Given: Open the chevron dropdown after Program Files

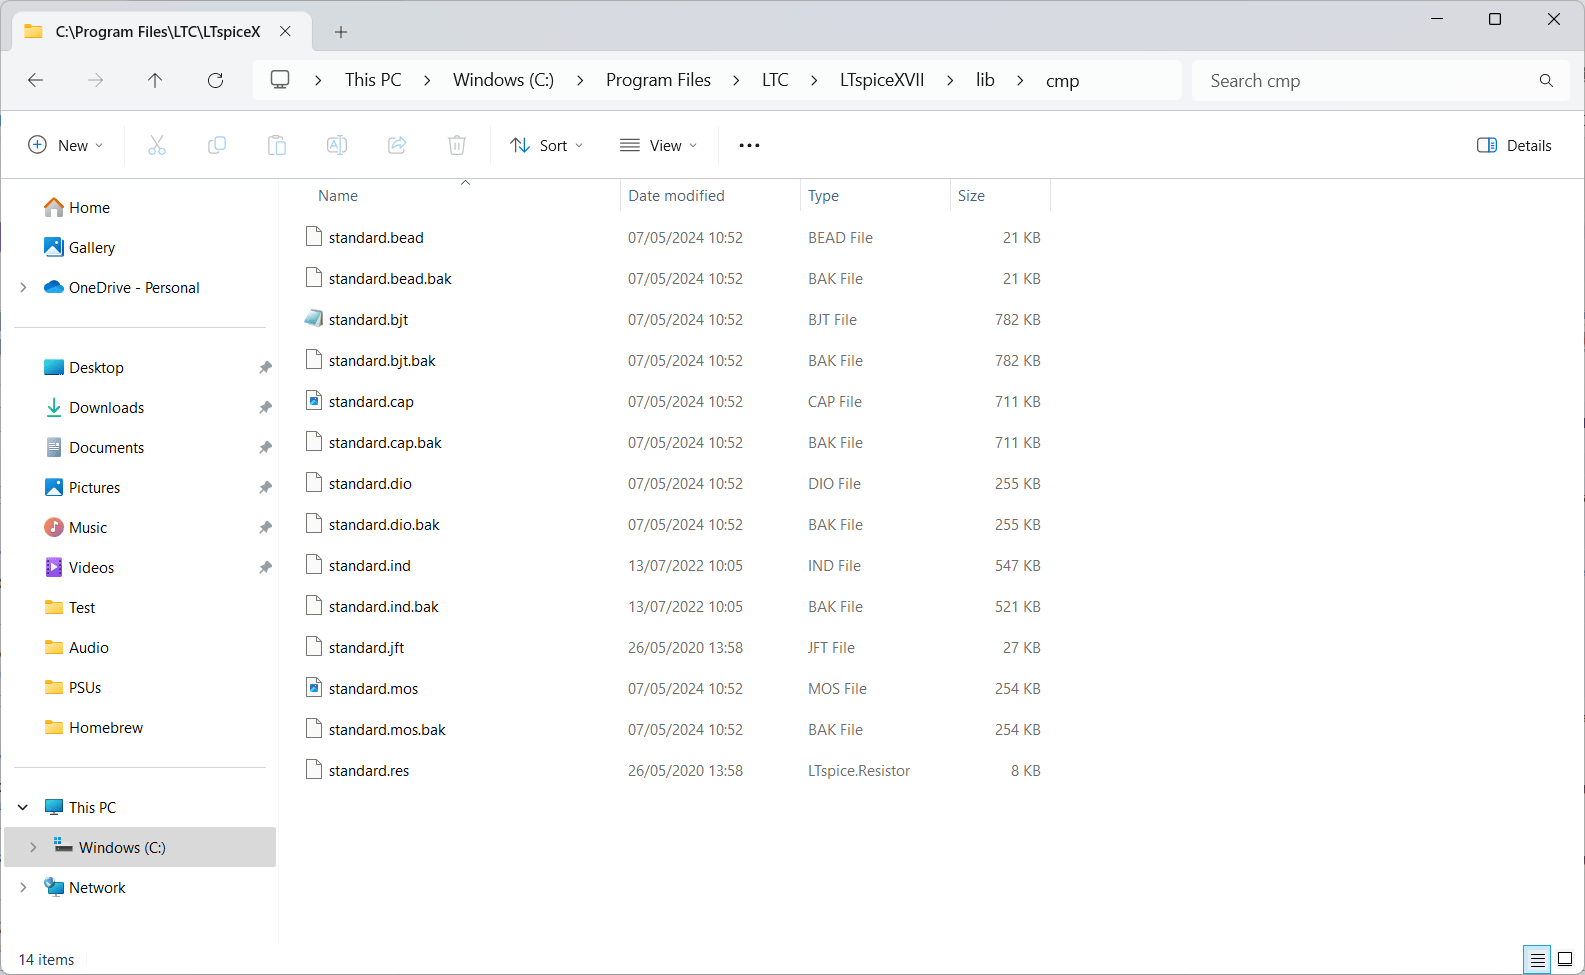Looking at the screenshot, I should point(737,80).
